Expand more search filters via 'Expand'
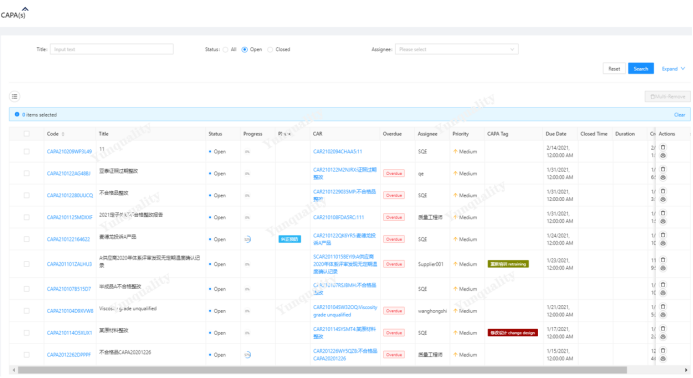 [x=673, y=69]
